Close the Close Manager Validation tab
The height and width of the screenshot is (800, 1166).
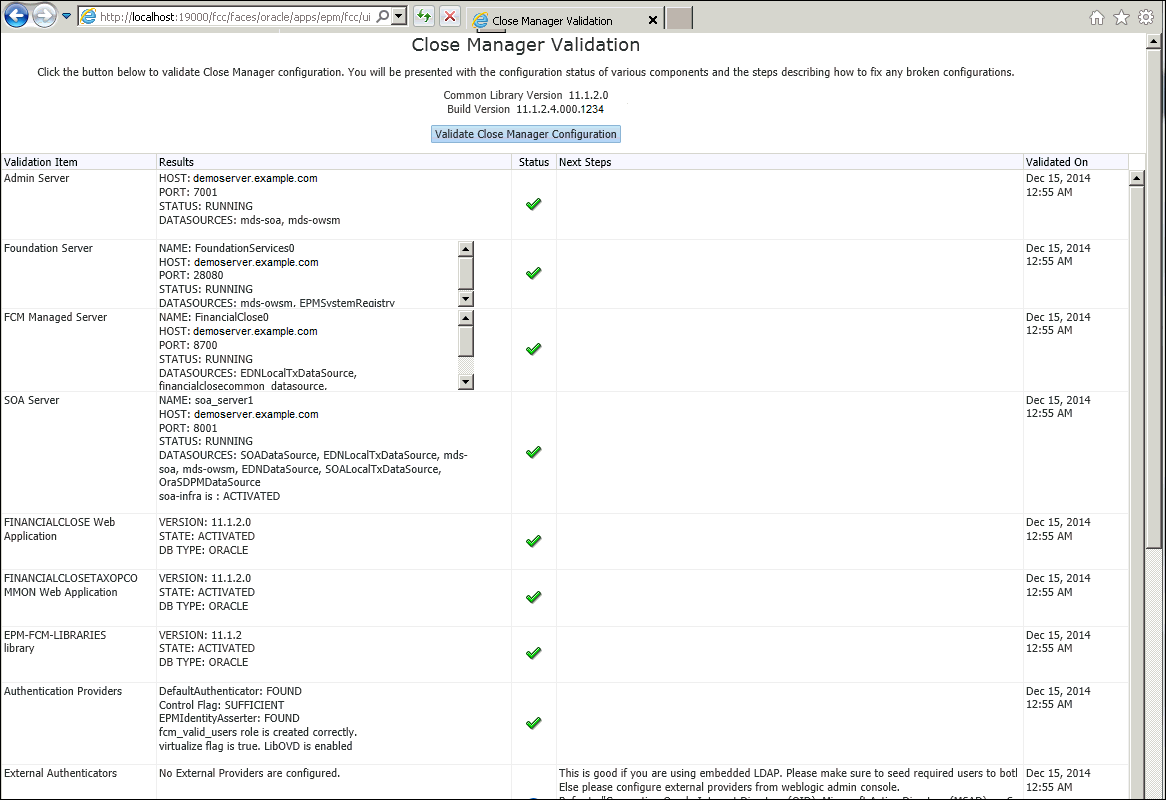(x=653, y=20)
